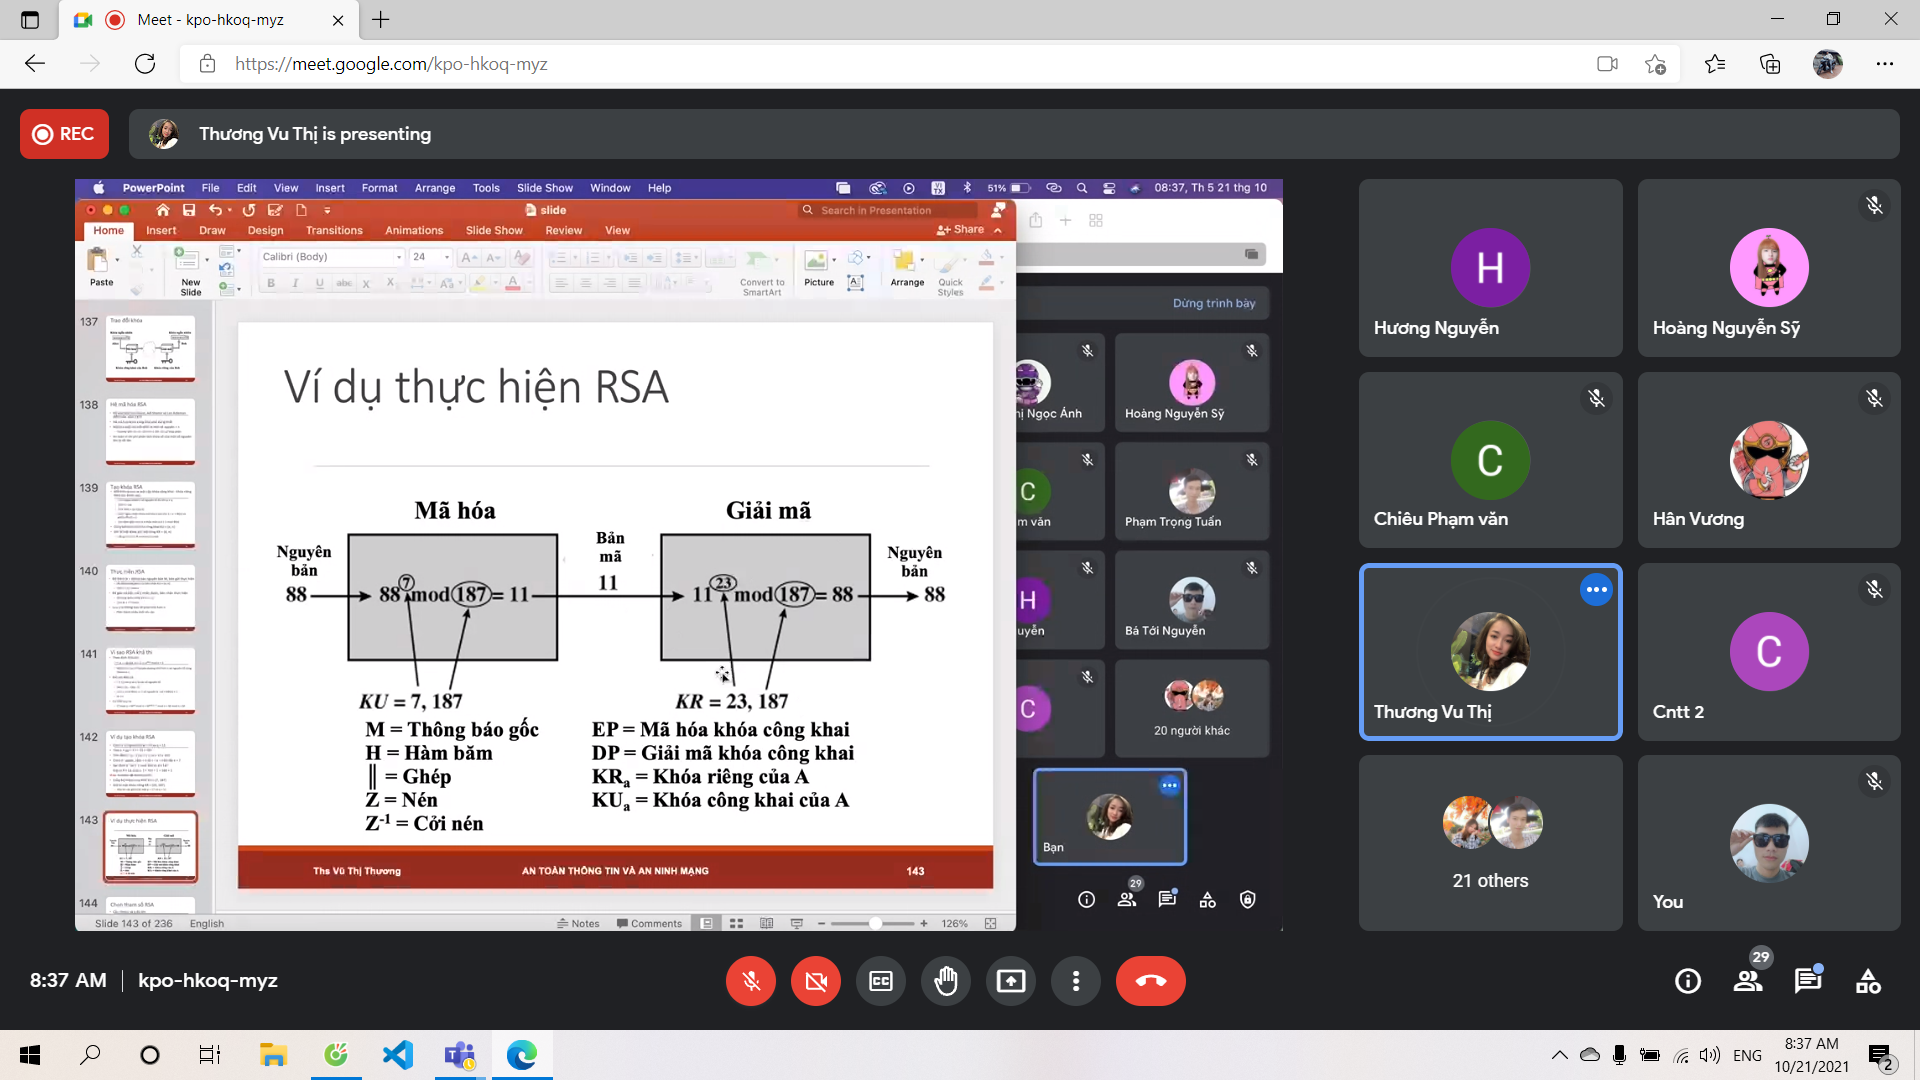The image size is (1920, 1080).
Task: Click the Meet browser tab
Action: point(210,20)
